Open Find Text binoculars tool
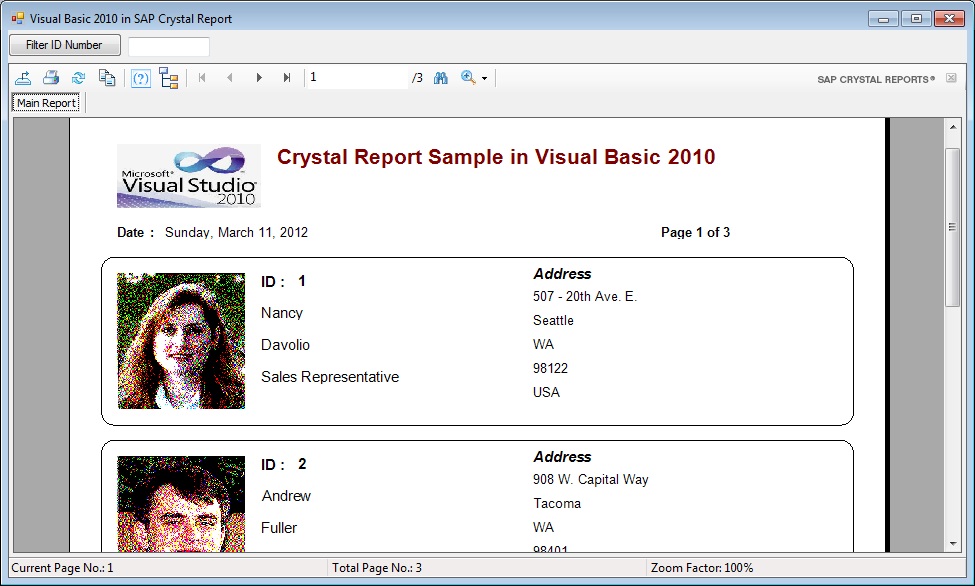Viewport: 975px width, 586px height. pyautogui.click(x=441, y=78)
